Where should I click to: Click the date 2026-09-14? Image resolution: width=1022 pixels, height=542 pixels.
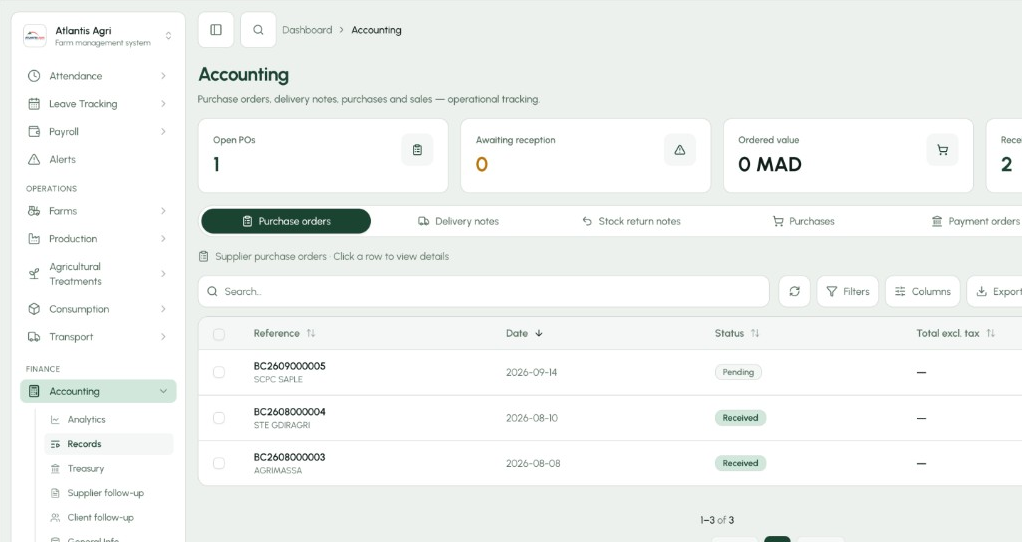click(531, 372)
